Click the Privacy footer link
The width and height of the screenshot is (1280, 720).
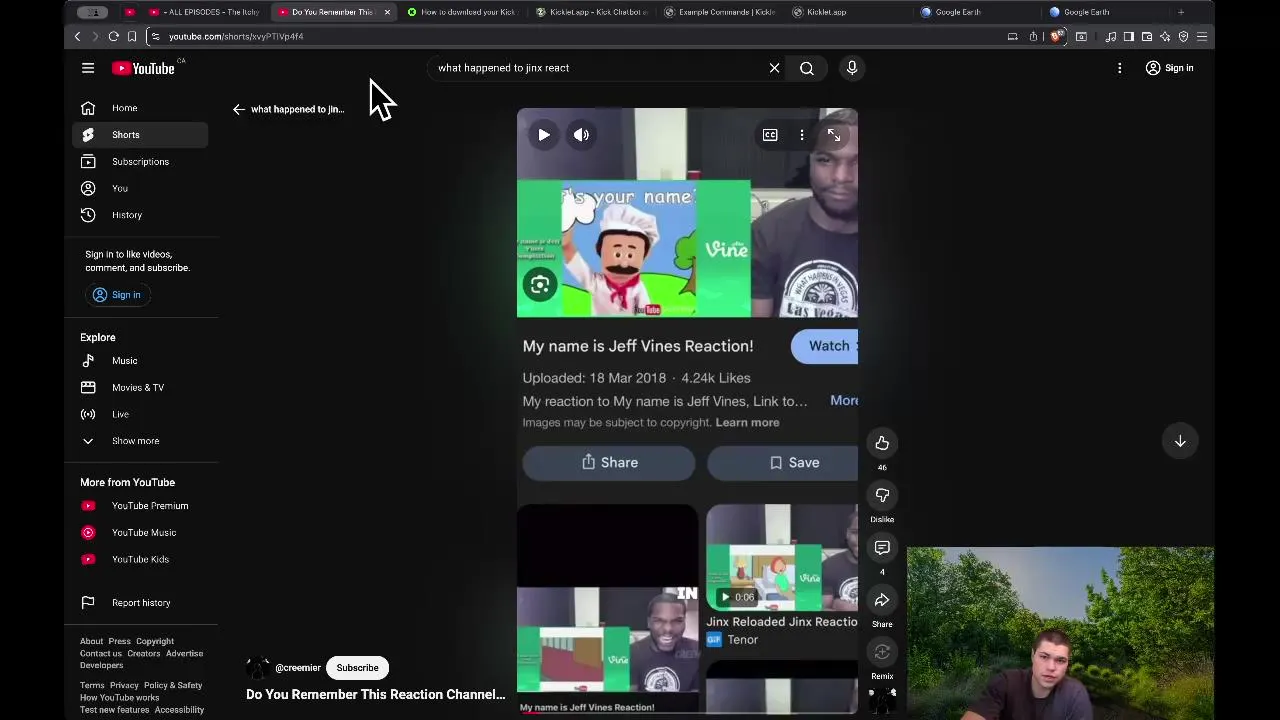coord(124,685)
